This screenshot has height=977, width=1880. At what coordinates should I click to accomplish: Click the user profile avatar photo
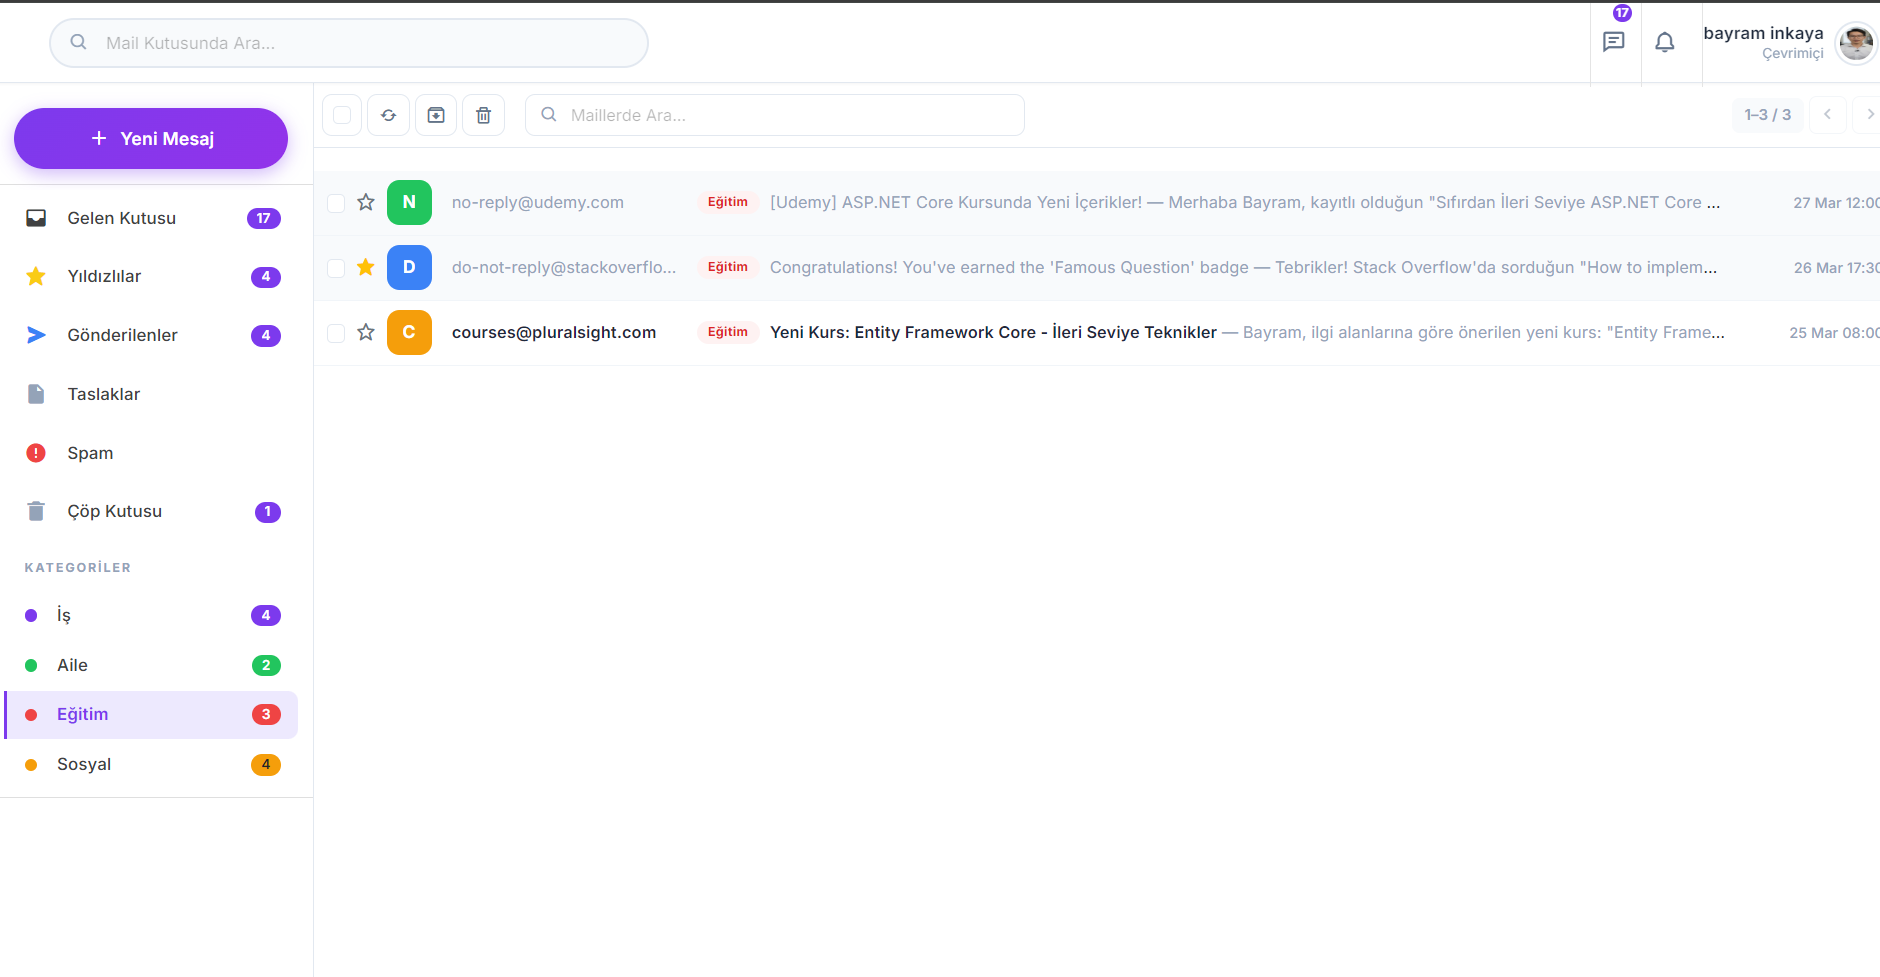1856,43
